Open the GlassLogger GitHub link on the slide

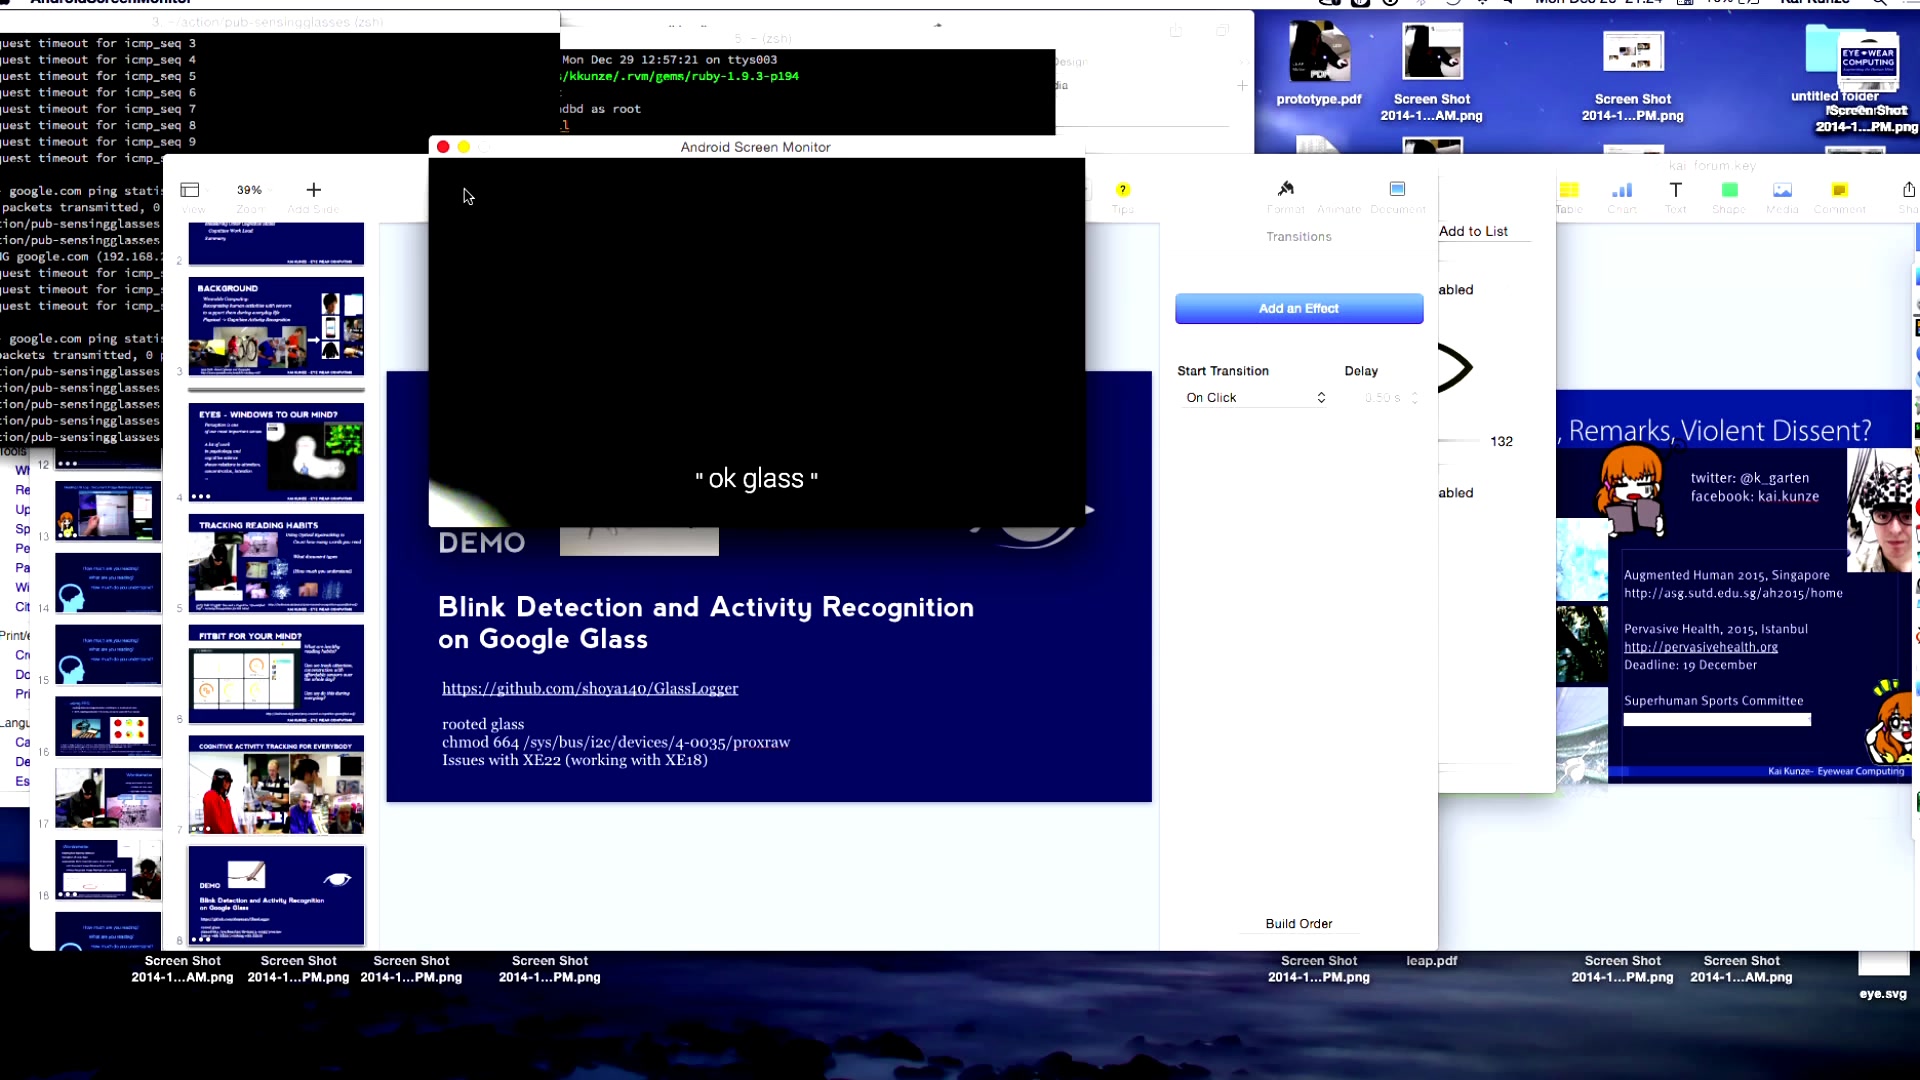click(x=590, y=688)
